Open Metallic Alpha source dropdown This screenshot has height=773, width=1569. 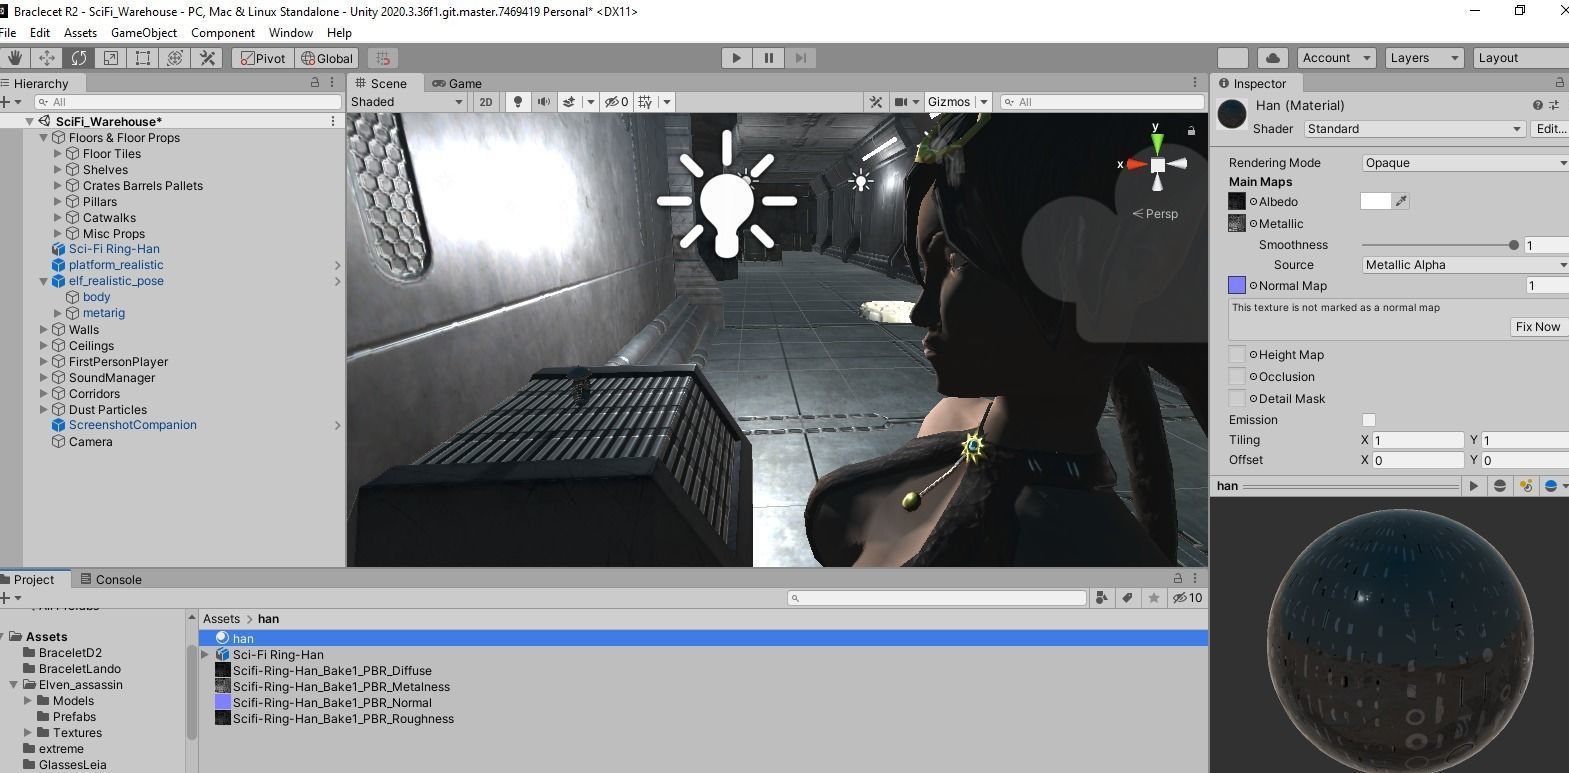1465,265
